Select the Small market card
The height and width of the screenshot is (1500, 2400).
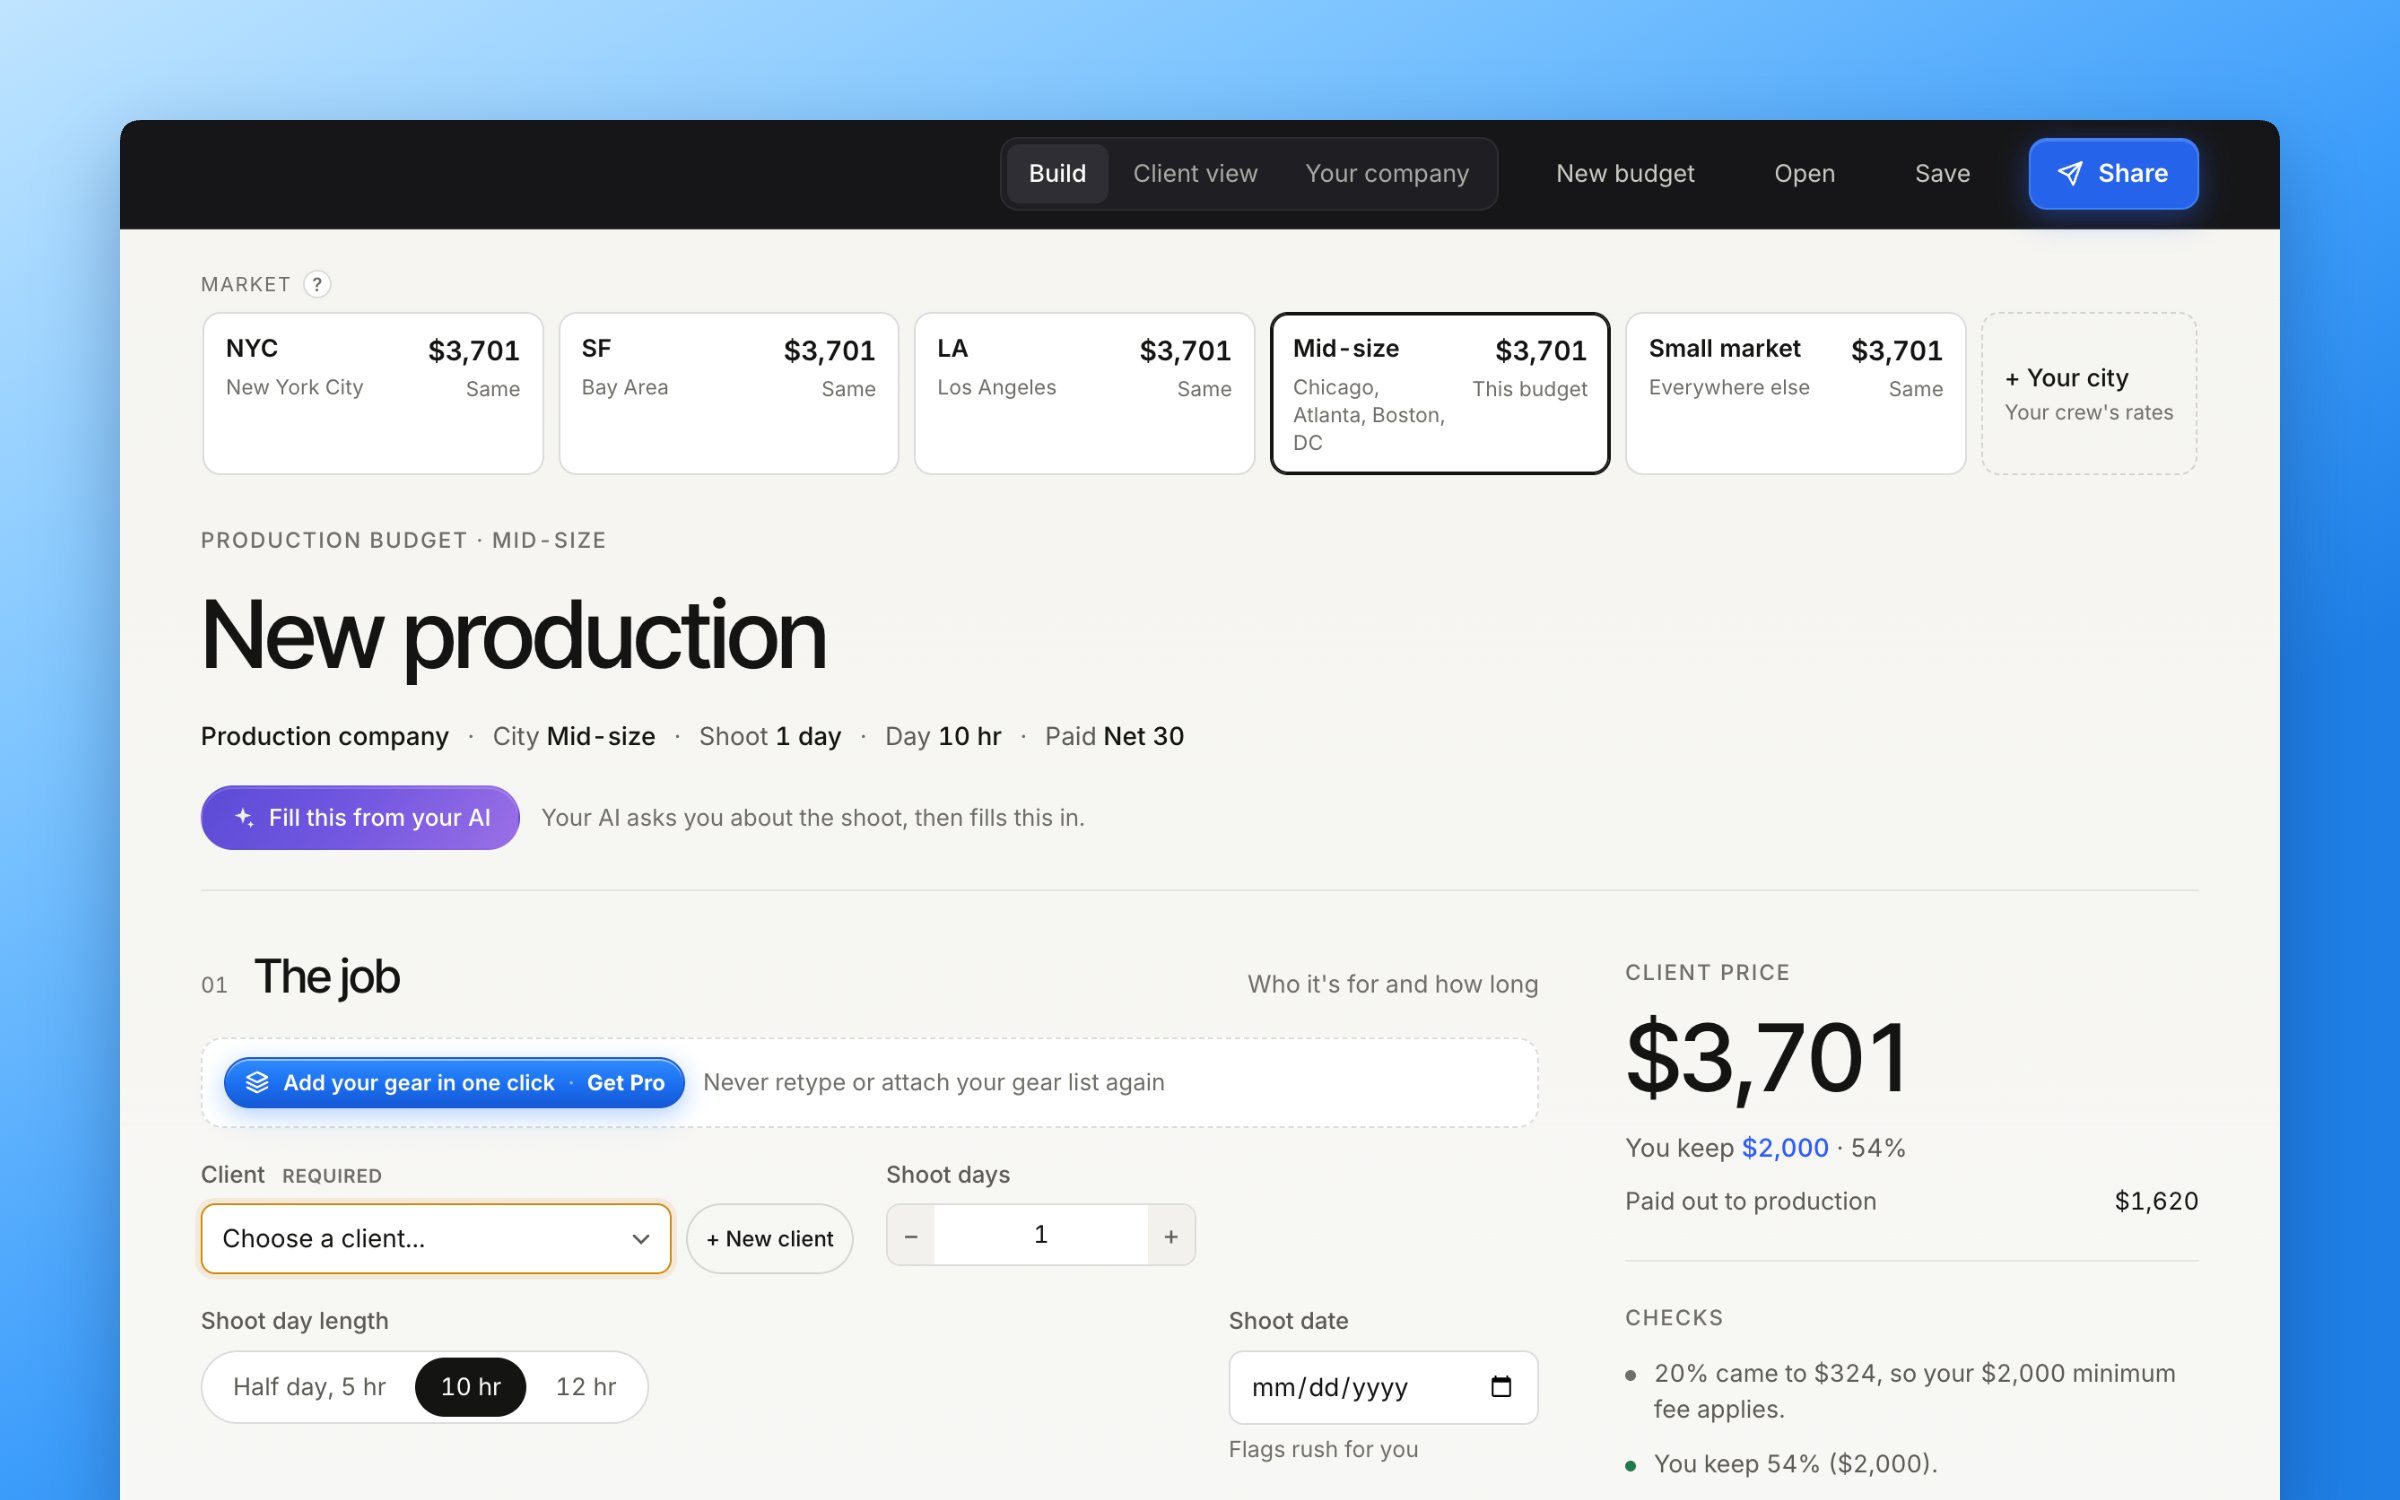[x=1796, y=393]
